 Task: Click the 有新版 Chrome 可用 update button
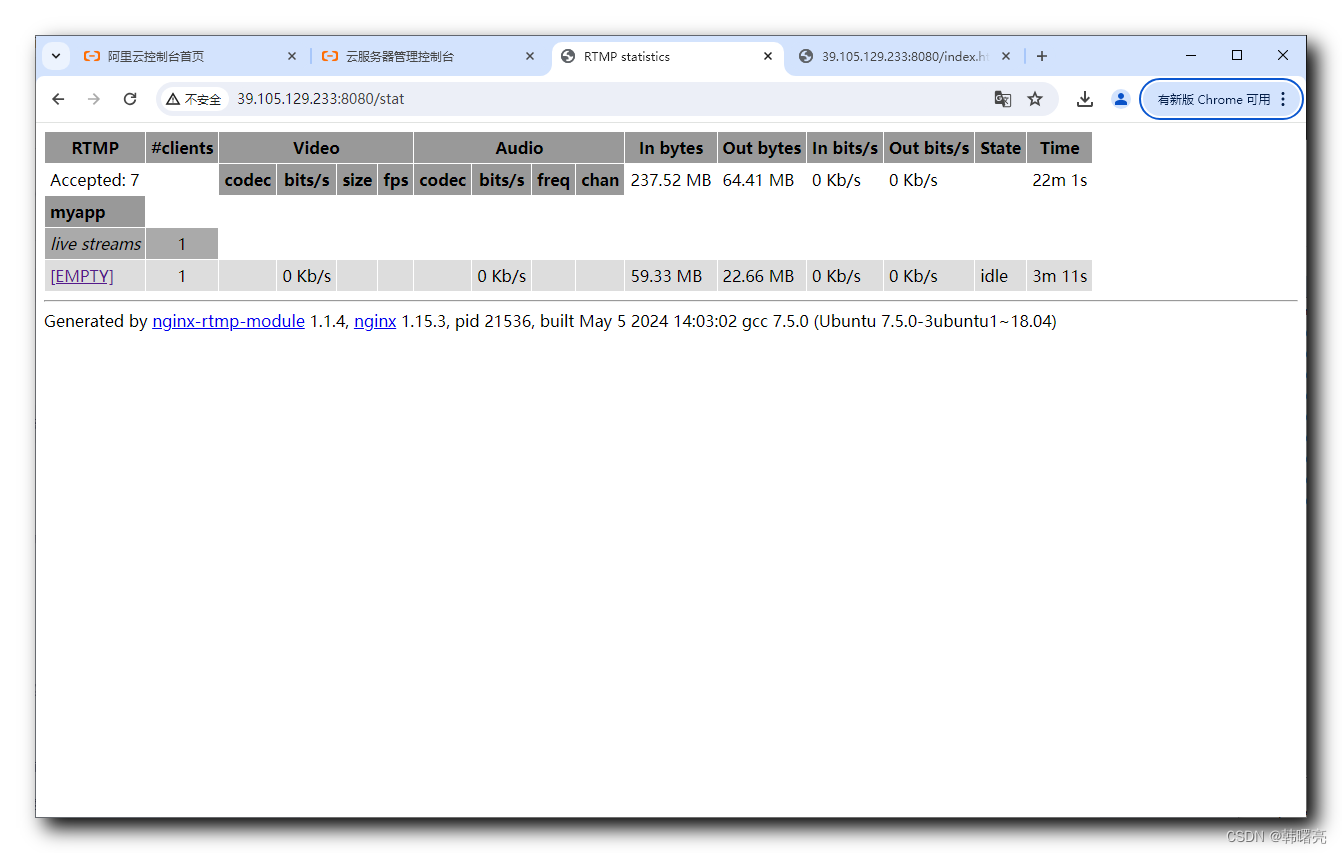click(1221, 99)
